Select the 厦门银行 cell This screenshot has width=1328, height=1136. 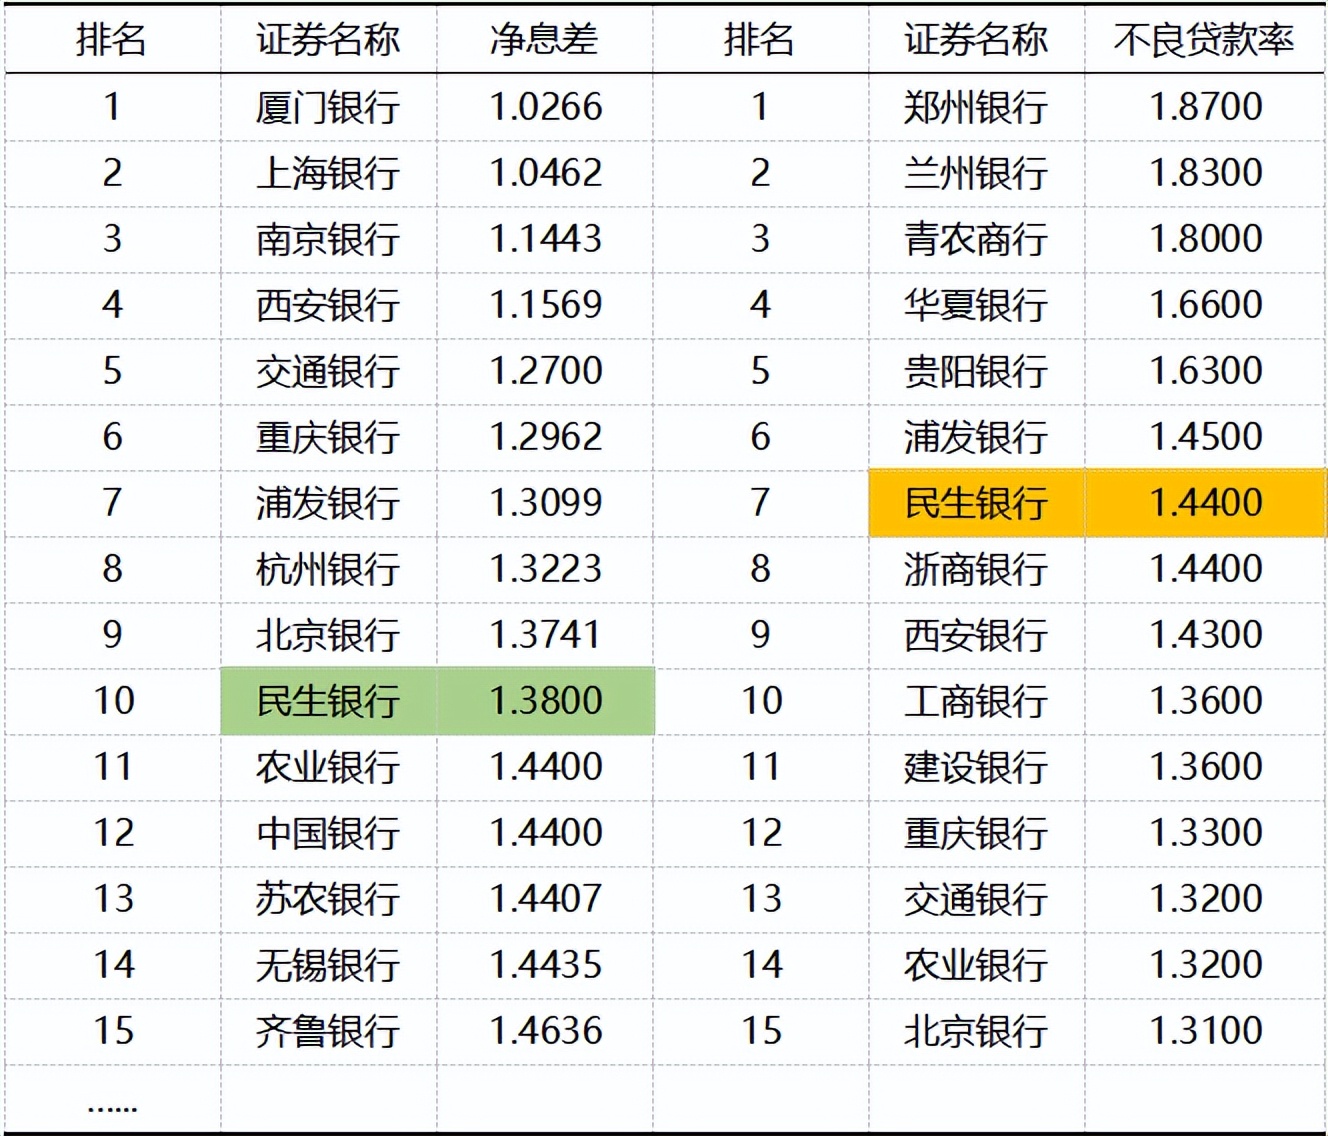point(328,106)
